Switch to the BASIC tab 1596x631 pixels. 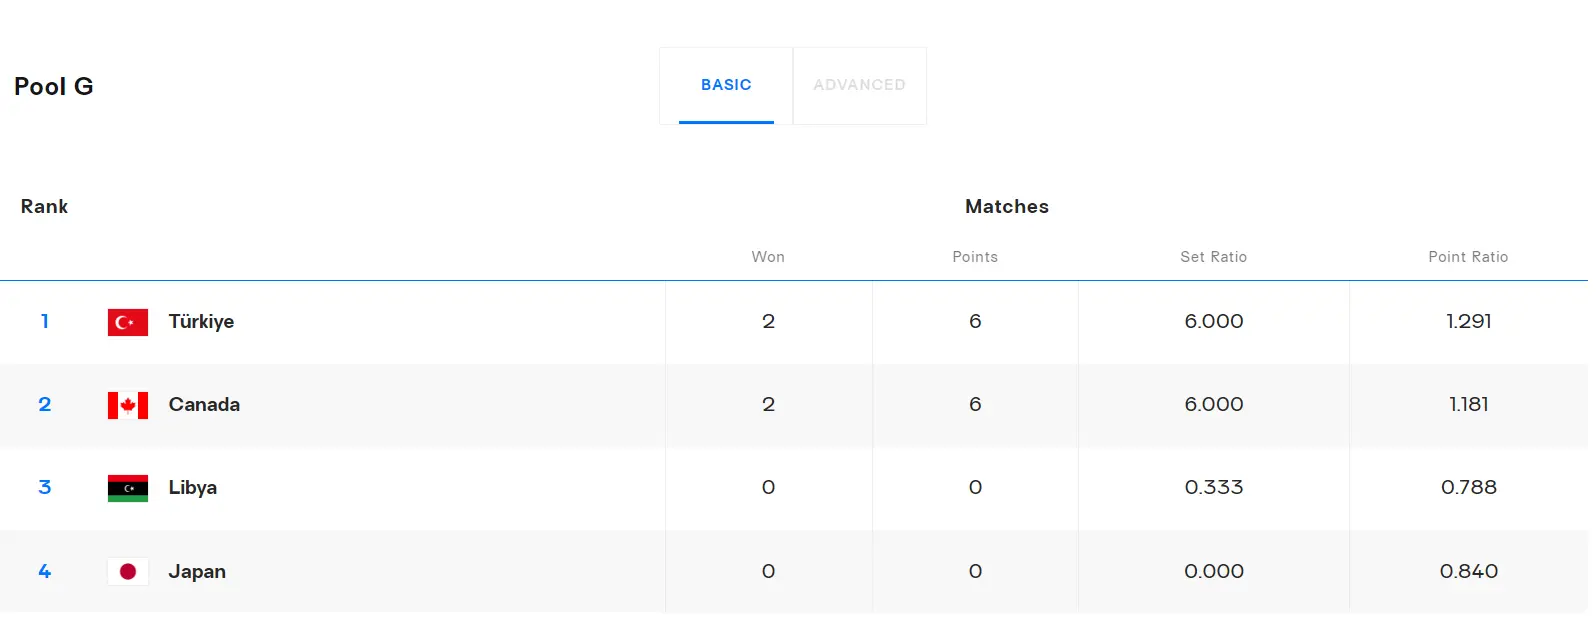pyautogui.click(x=726, y=85)
